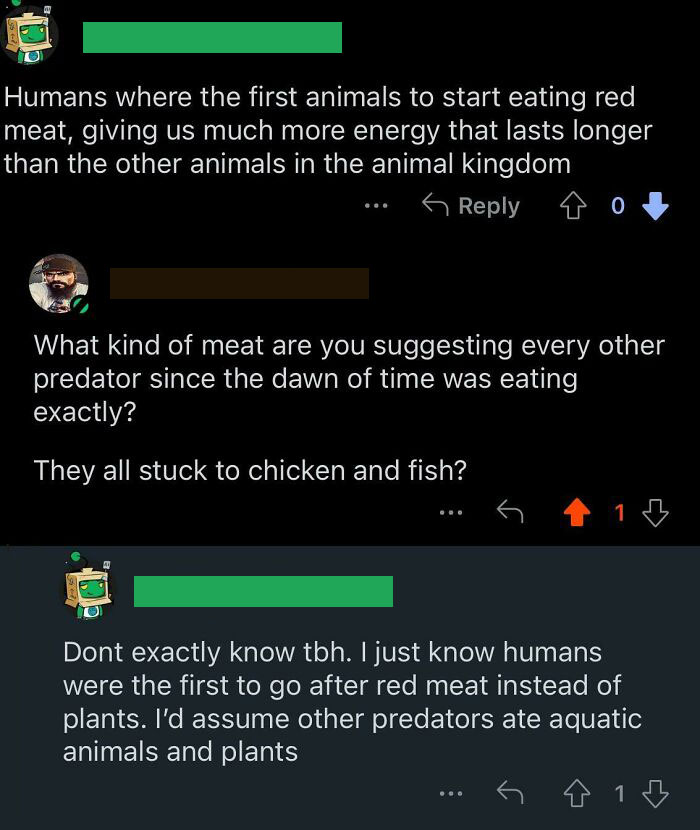Open the three-dot menu on the middle comment
This screenshot has width=700, height=830.
(x=450, y=512)
